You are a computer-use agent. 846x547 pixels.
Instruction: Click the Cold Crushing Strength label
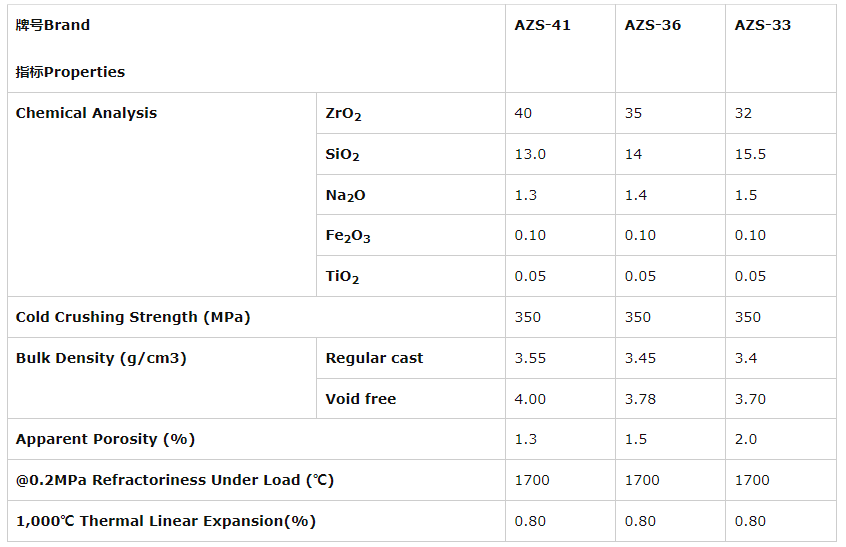tap(133, 317)
